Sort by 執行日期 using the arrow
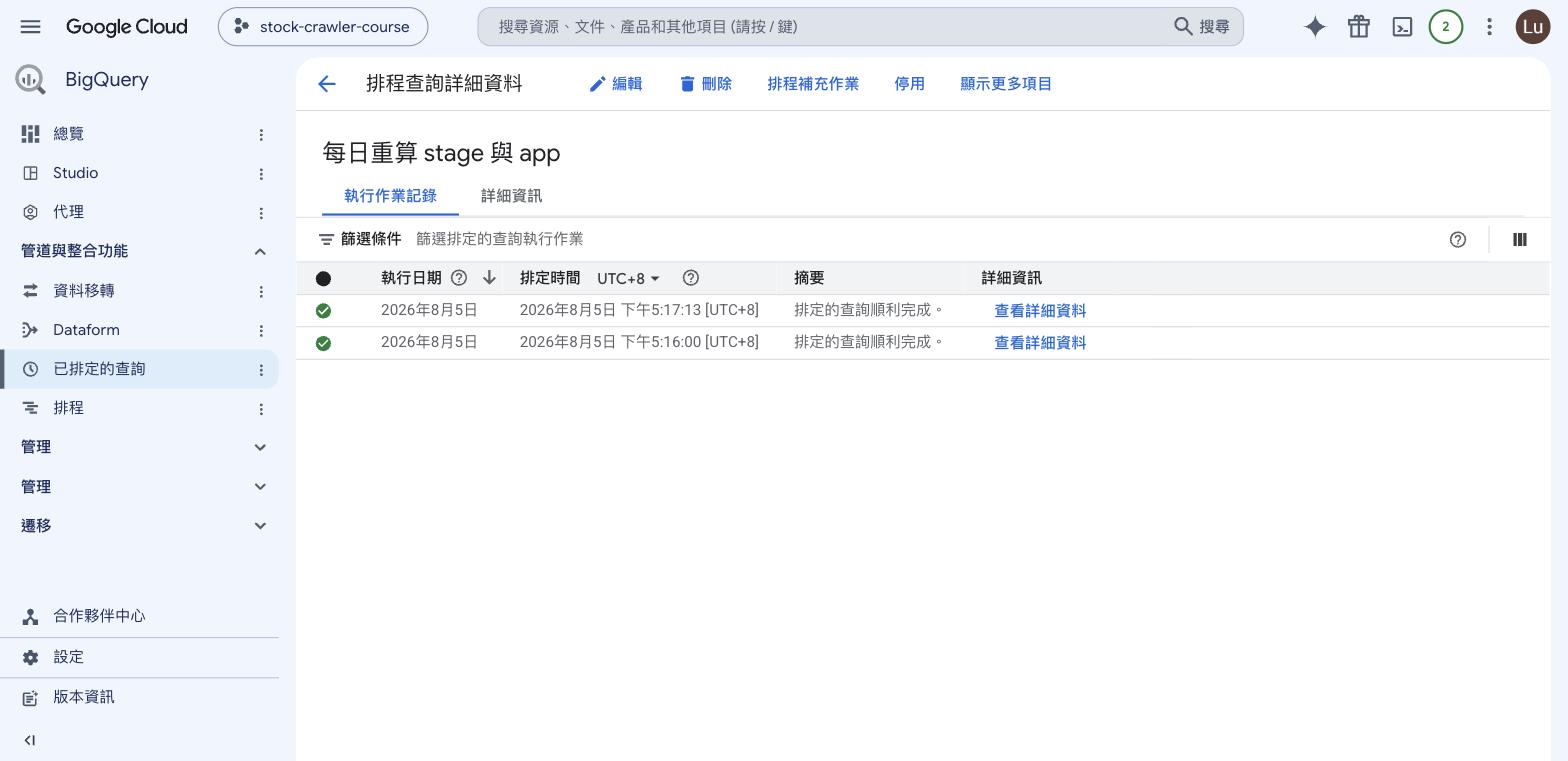 click(x=489, y=278)
